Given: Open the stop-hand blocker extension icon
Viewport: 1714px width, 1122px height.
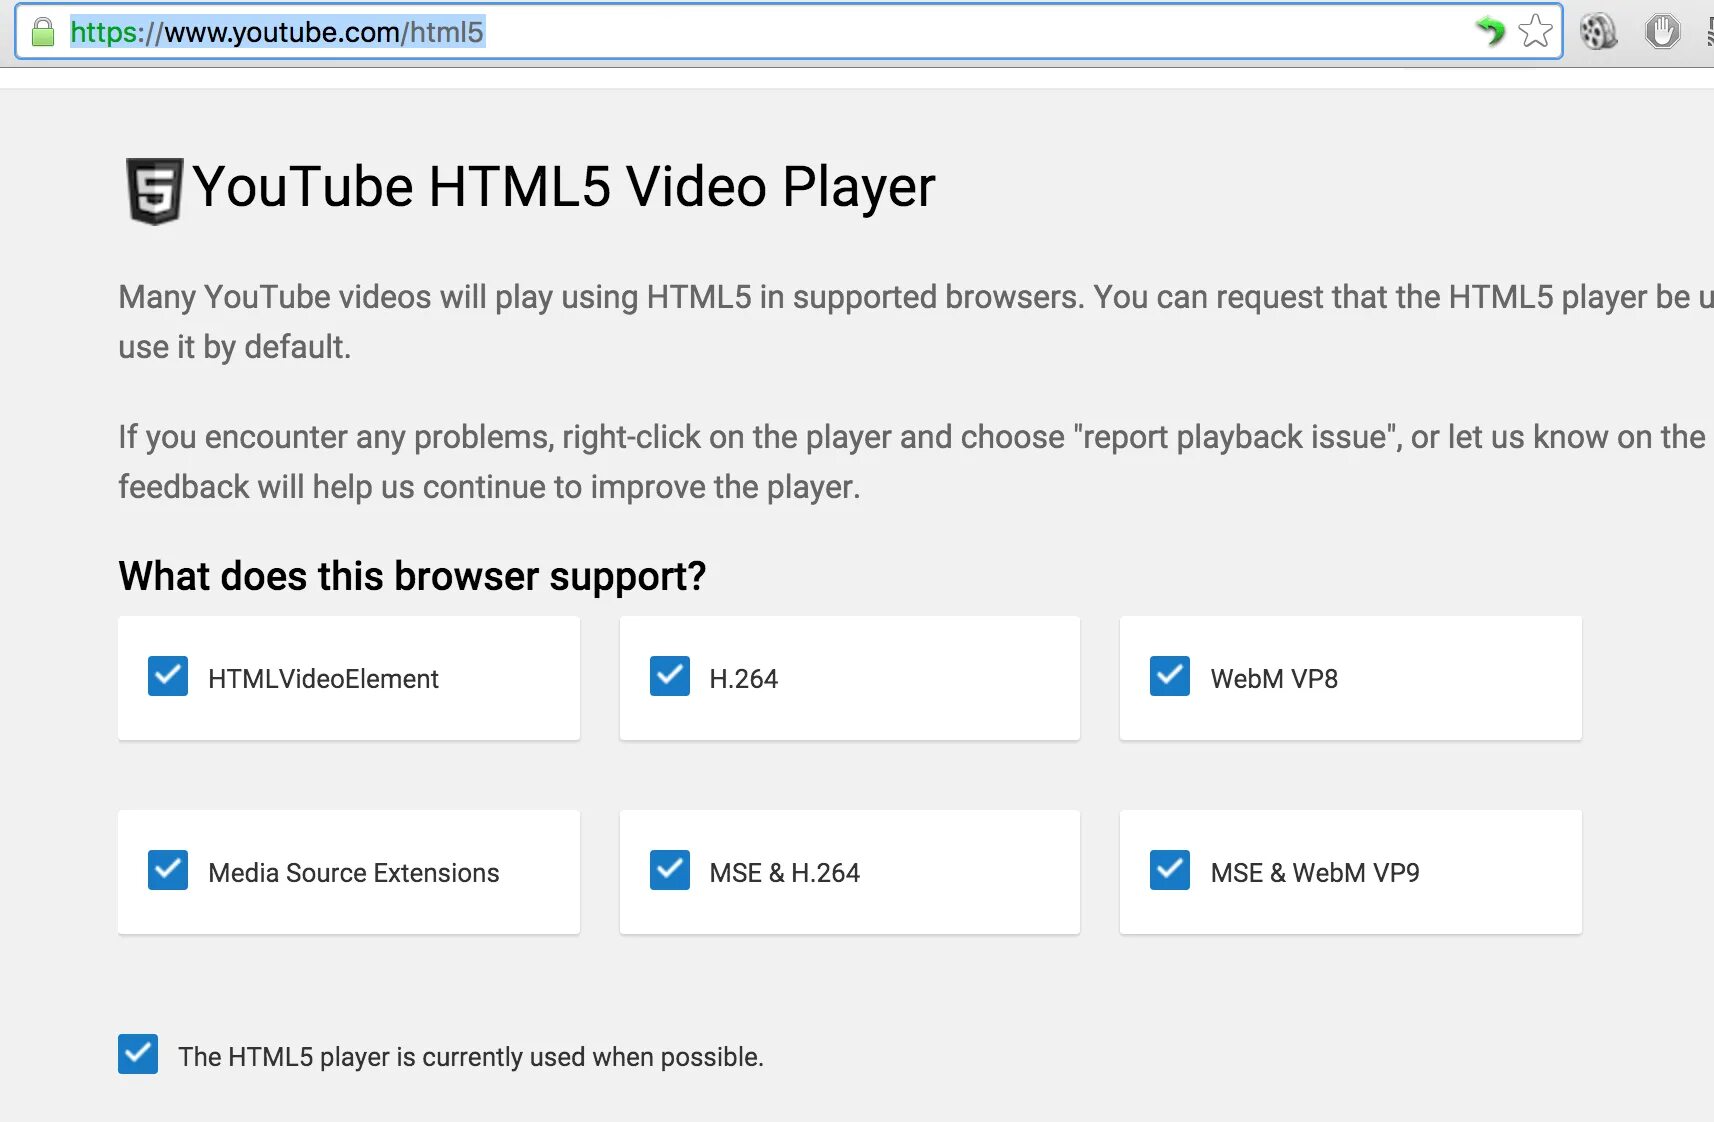Looking at the screenshot, I should pos(1662,32).
